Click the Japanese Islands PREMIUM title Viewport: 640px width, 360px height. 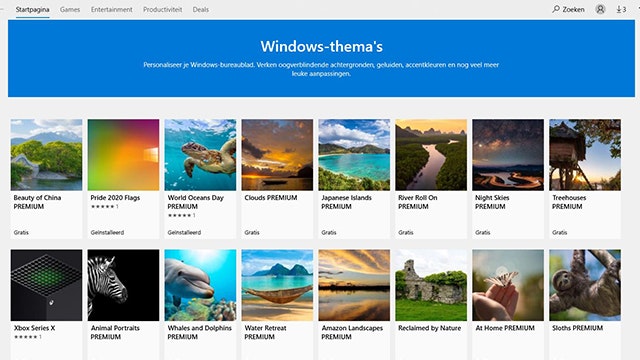[346, 202]
